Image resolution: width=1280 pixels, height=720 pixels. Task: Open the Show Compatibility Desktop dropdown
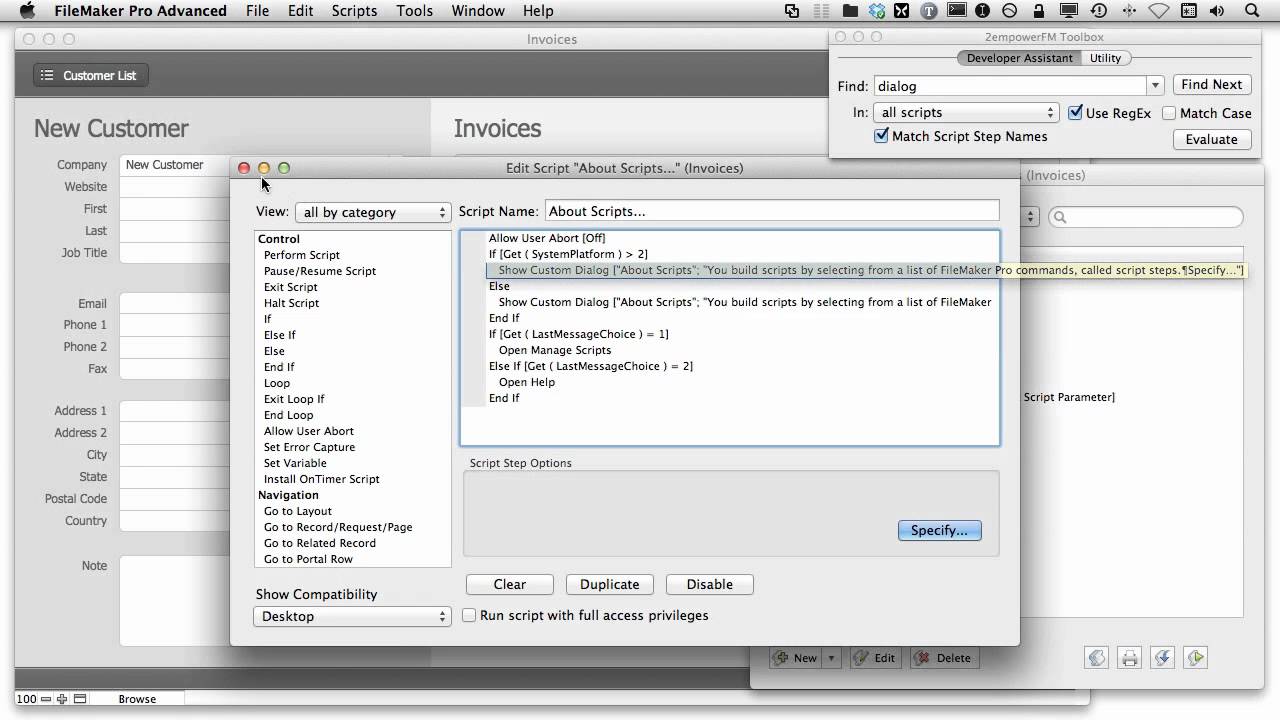pos(352,616)
